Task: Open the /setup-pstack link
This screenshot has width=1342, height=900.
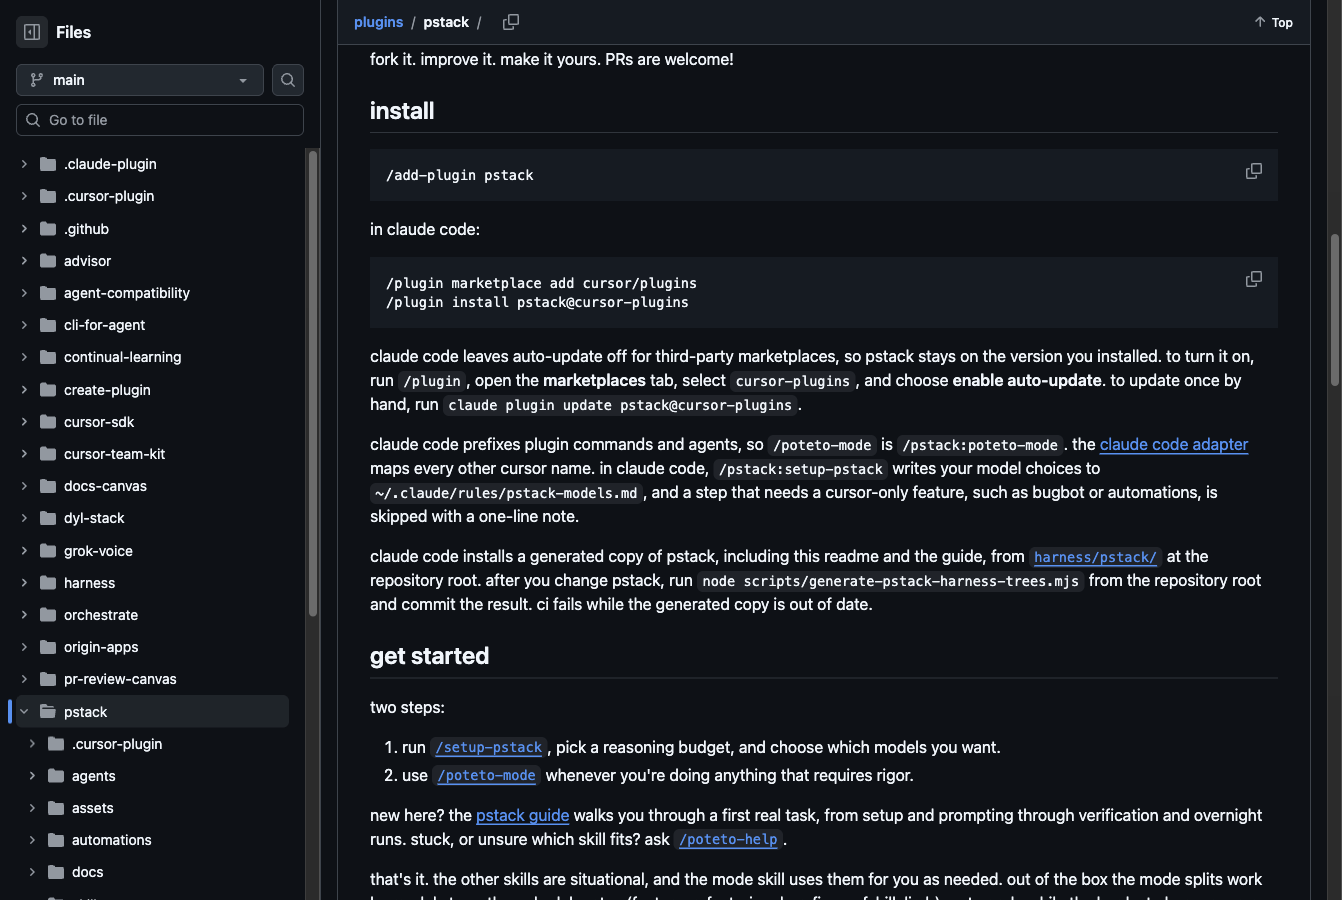Action: pyautogui.click(x=489, y=748)
